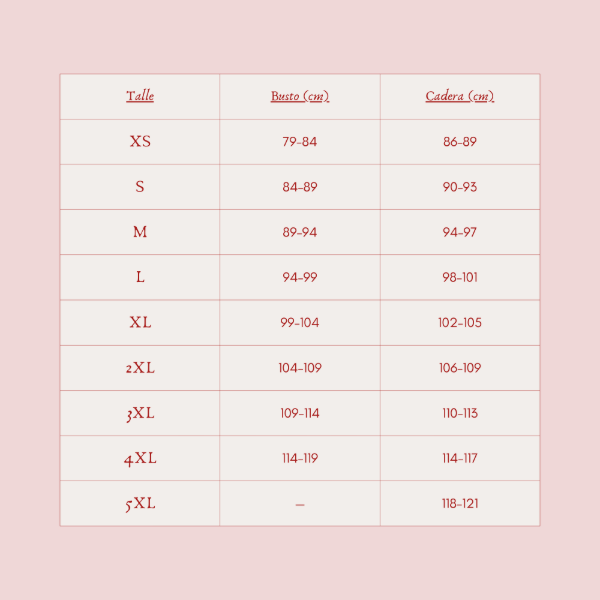Image resolution: width=600 pixels, height=600 pixels.
Task: Select the 3XL size cell
Action: click(140, 413)
